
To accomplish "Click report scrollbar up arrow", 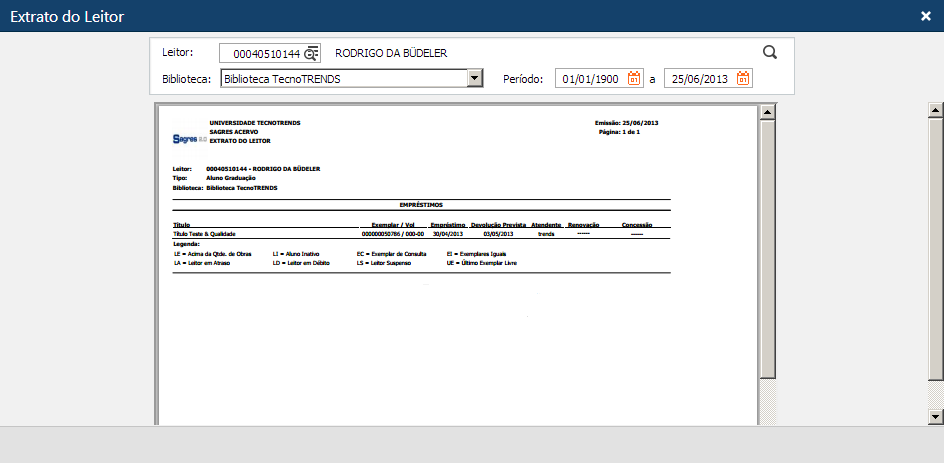I will coord(767,112).
